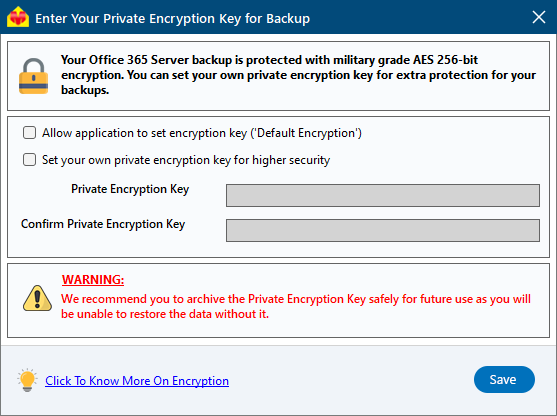Image resolution: width=557 pixels, height=416 pixels.
Task: Click the AES 256-bit description text
Action: point(298,75)
